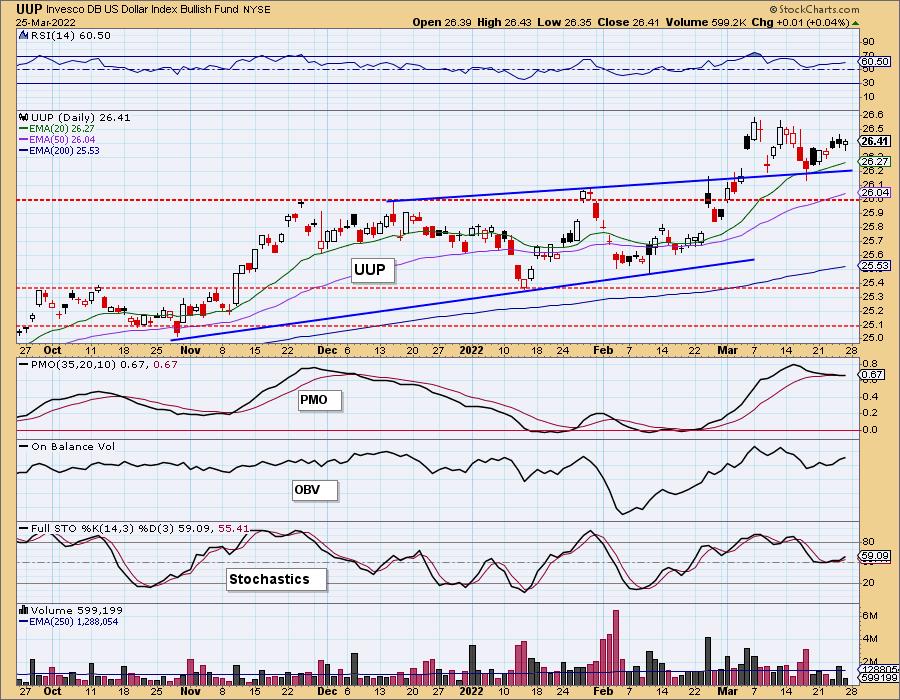
Task: Click the boxed PMO annotation label
Action: pos(320,400)
